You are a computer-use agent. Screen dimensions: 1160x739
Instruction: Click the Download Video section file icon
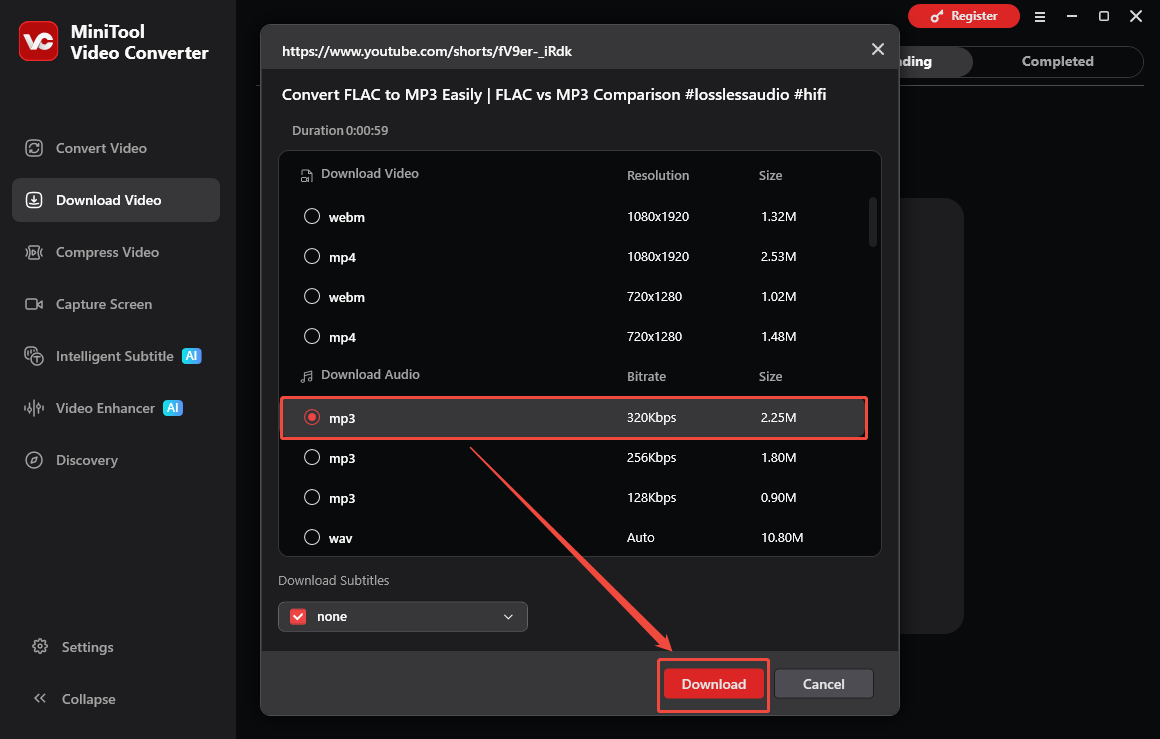(x=306, y=175)
